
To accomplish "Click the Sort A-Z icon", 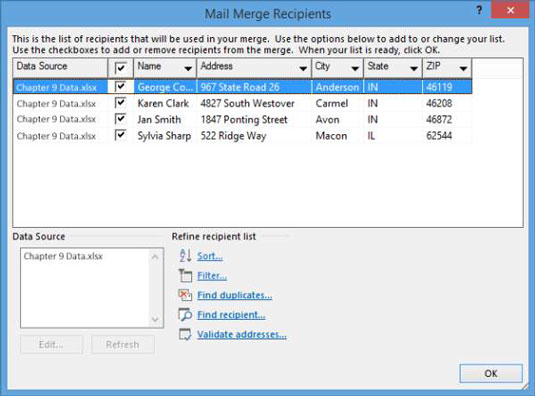I will pyautogui.click(x=185, y=255).
